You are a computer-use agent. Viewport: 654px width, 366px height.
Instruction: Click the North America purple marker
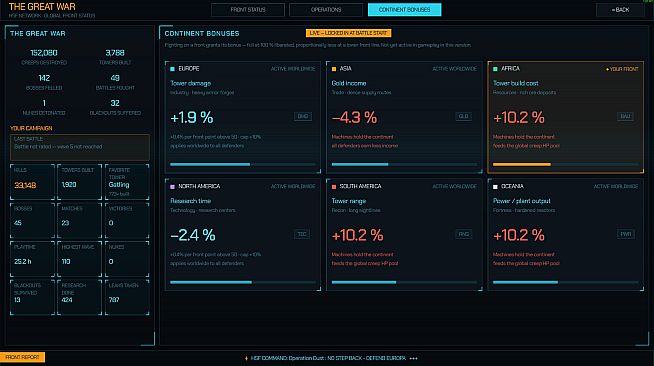(172, 187)
